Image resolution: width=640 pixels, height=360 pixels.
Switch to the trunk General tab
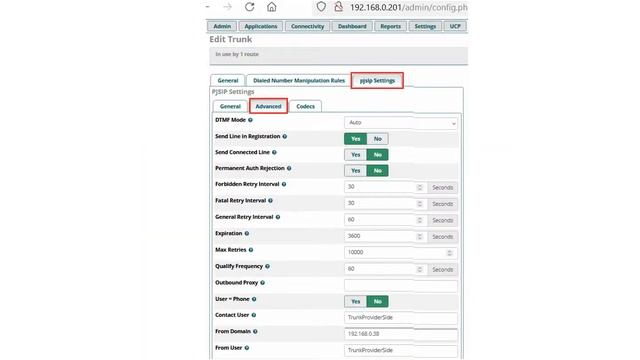[x=228, y=80]
